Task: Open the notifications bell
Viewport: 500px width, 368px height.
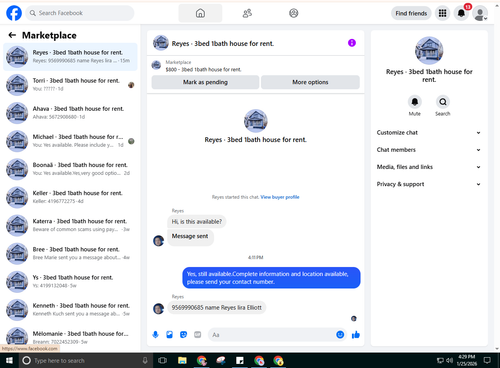Action: pos(461,13)
